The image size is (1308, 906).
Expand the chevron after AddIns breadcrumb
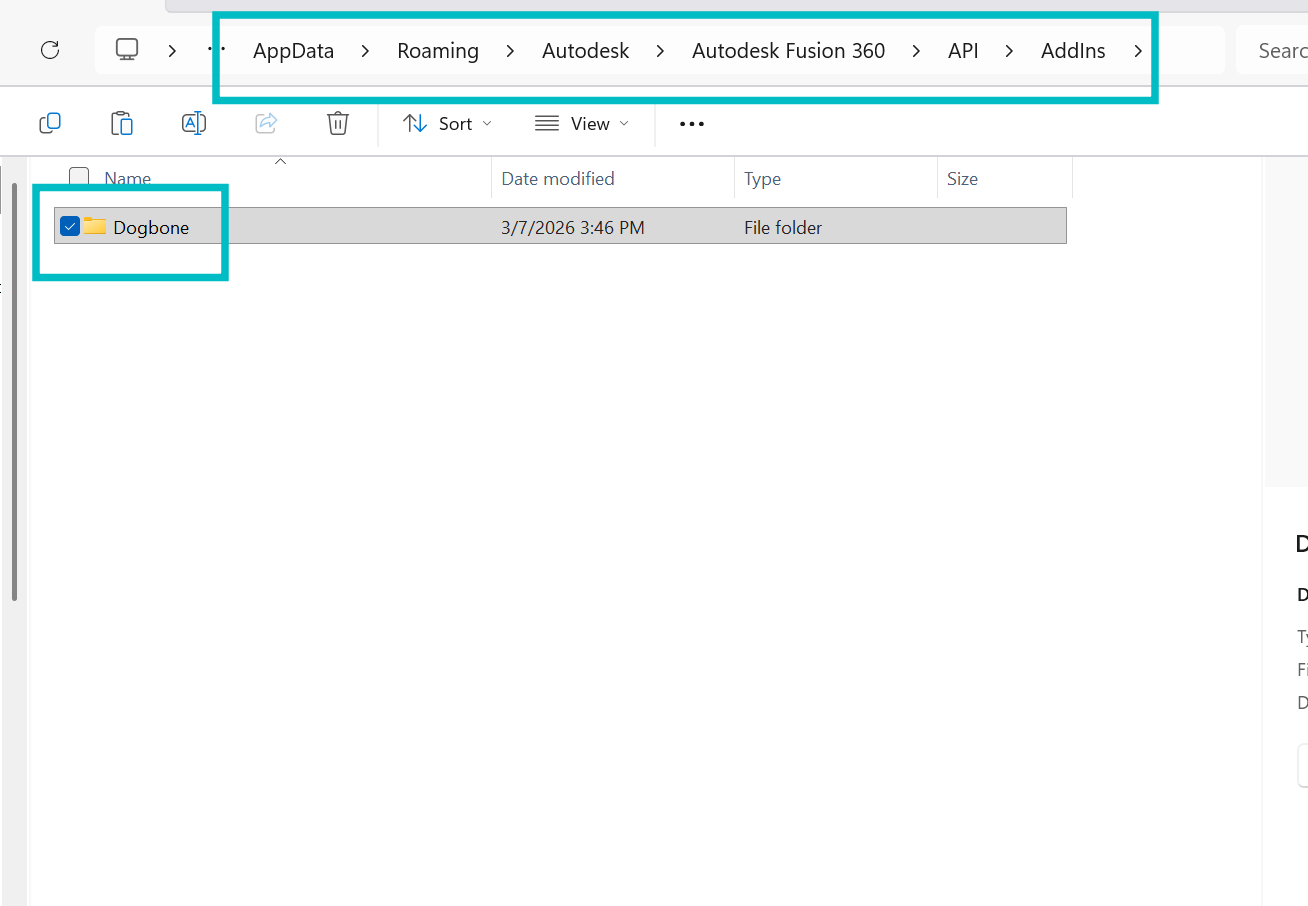(x=1139, y=50)
